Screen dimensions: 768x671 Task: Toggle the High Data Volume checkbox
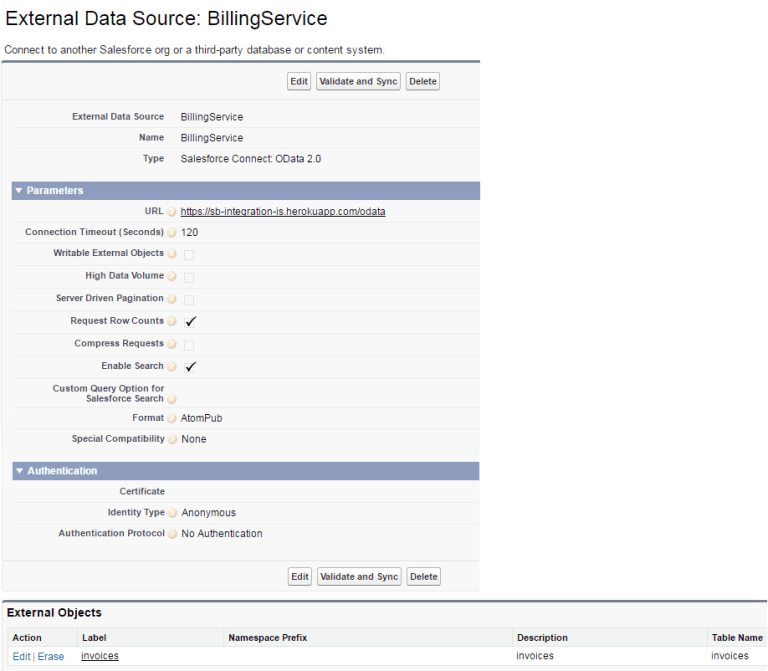coord(189,277)
